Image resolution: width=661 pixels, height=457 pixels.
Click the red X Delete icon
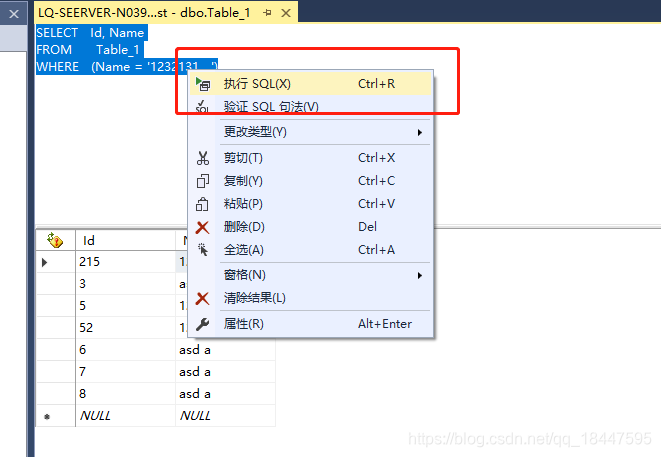[x=202, y=227]
